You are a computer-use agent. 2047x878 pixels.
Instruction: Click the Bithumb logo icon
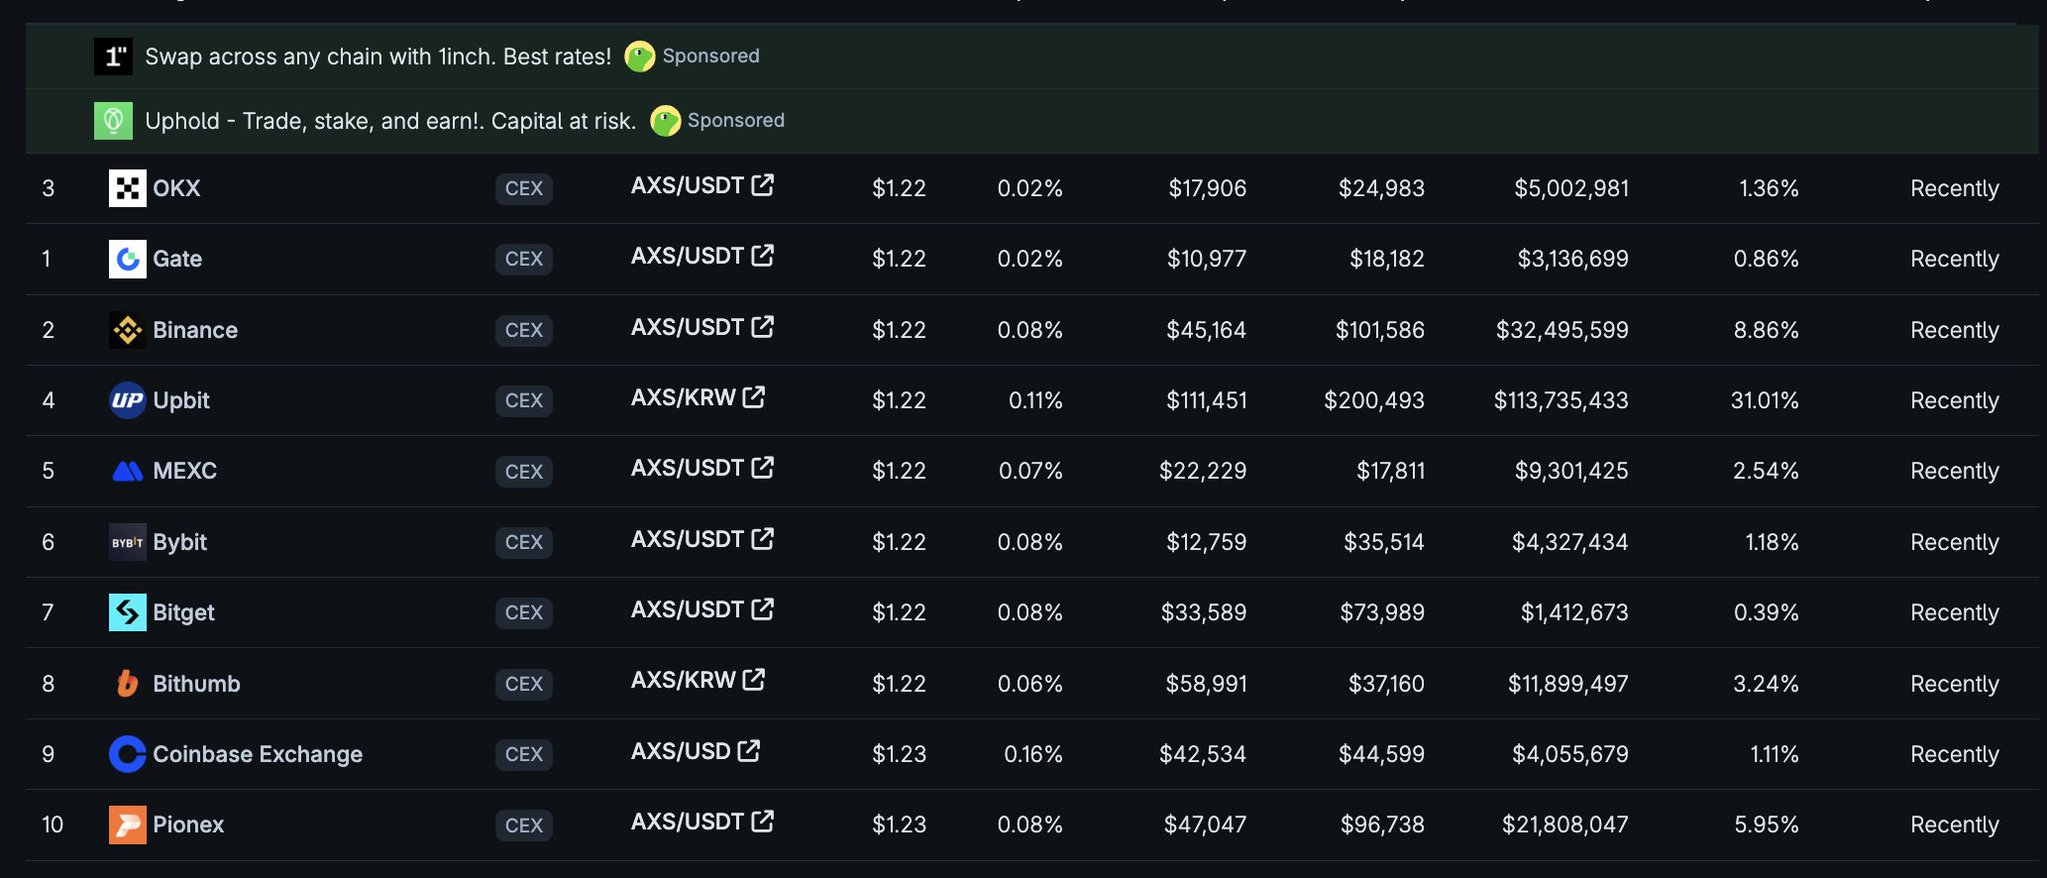[x=127, y=684]
